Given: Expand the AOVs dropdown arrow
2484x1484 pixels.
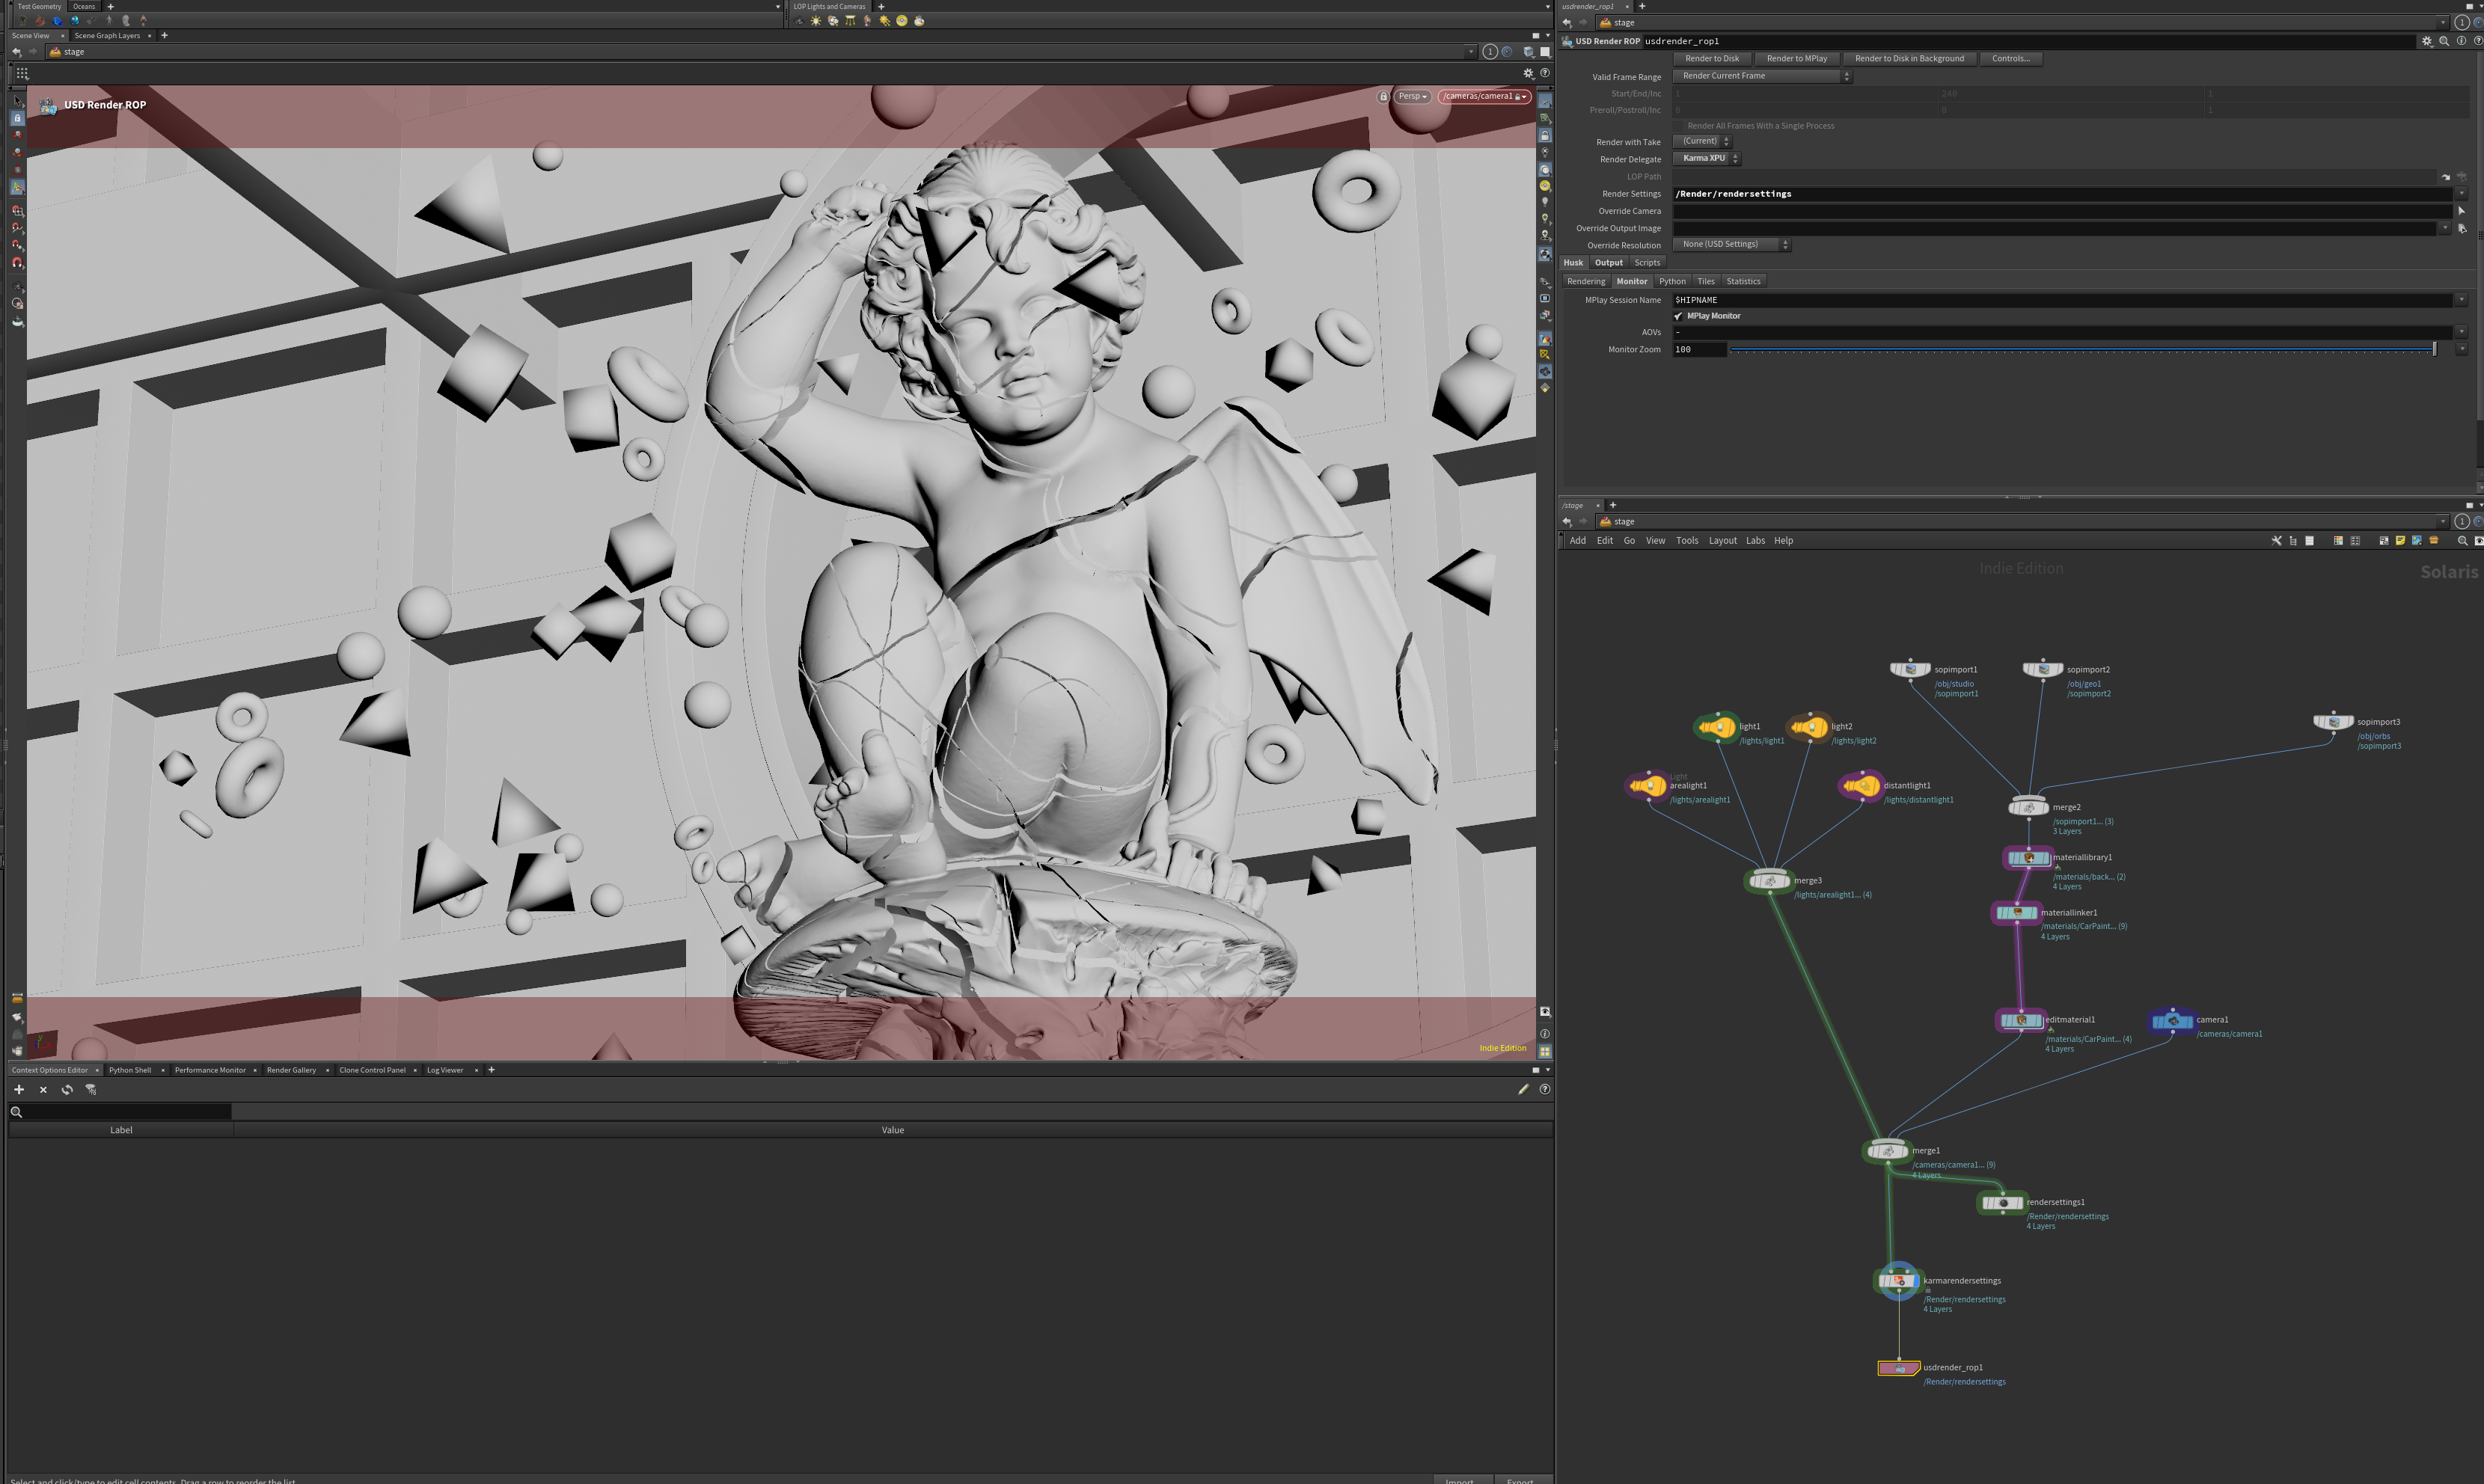Looking at the screenshot, I should pos(2461,332).
